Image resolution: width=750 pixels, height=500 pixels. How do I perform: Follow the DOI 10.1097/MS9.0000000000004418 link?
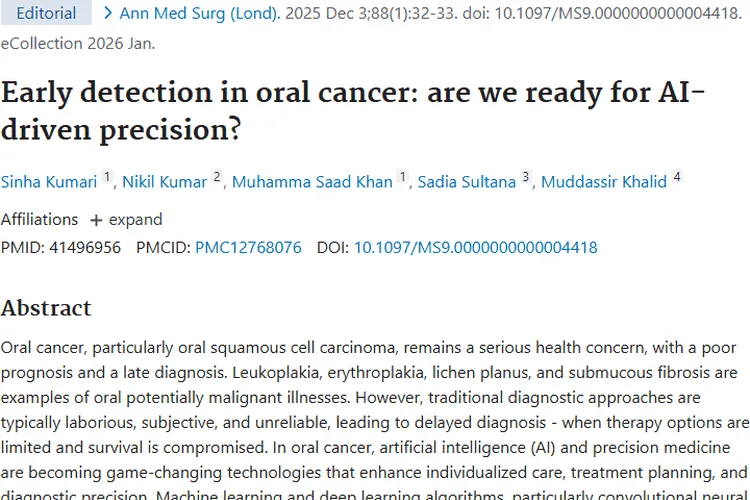[x=475, y=248]
